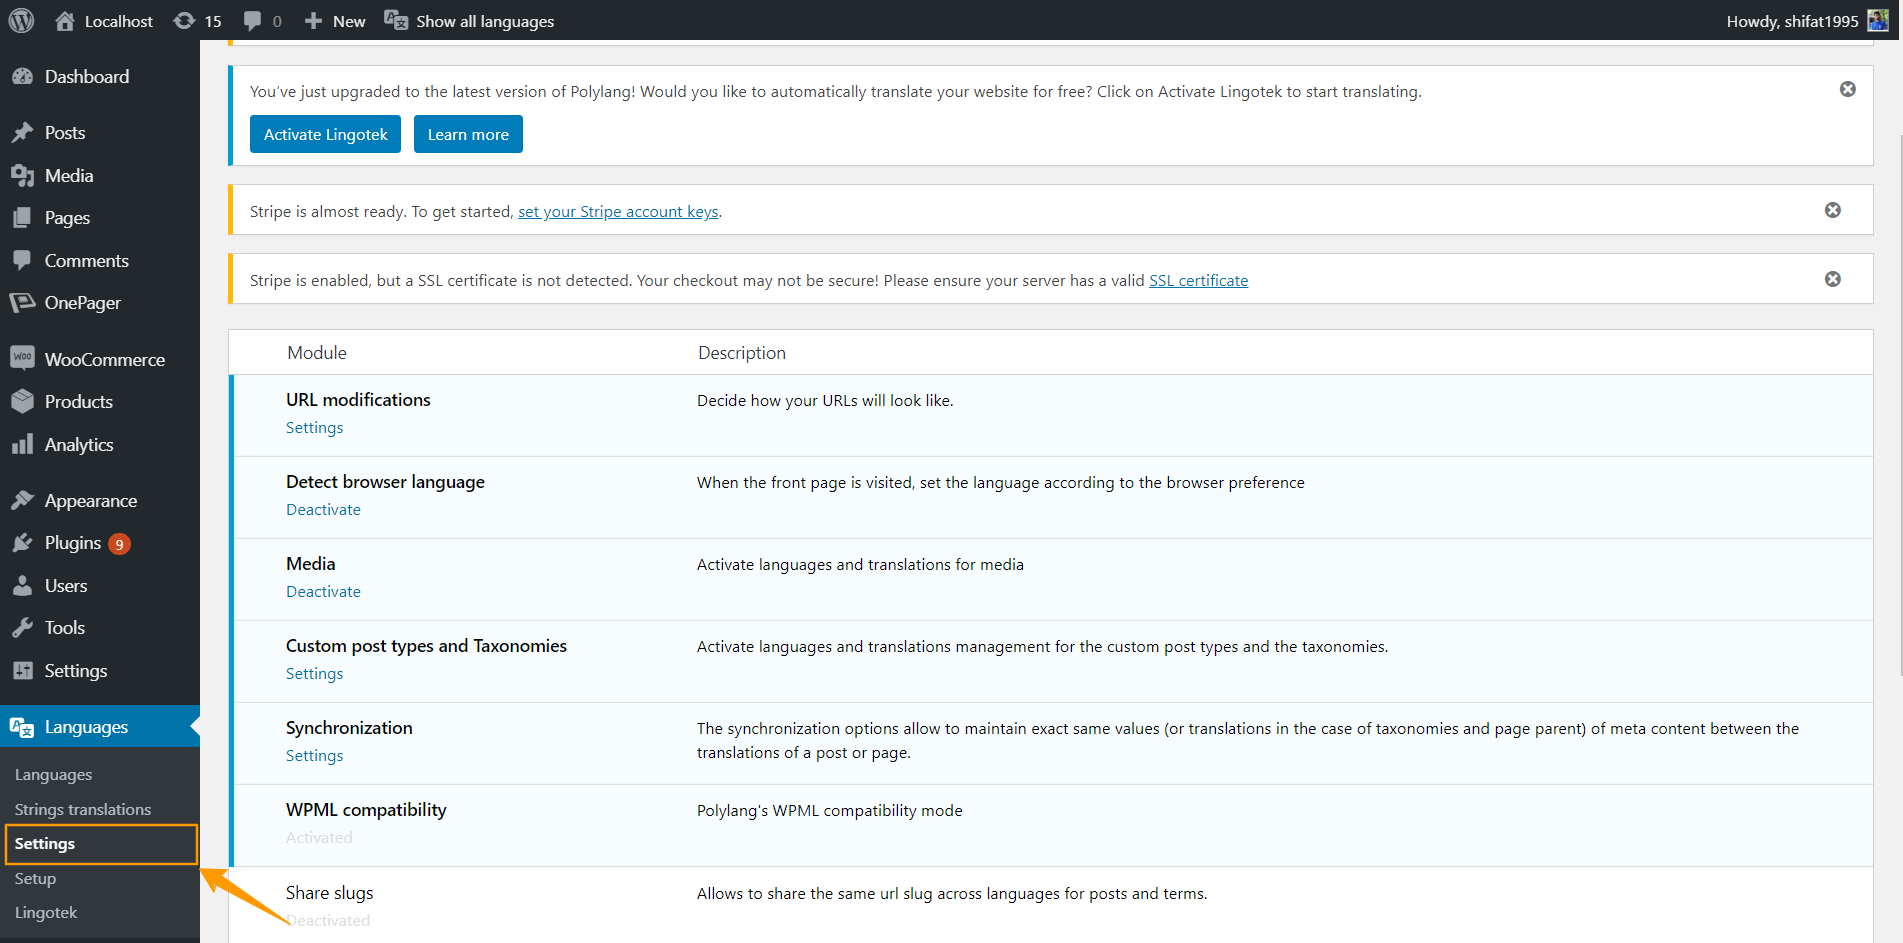
Task: Click the Products box icon
Action: pyautogui.click(x=22, y=401)
